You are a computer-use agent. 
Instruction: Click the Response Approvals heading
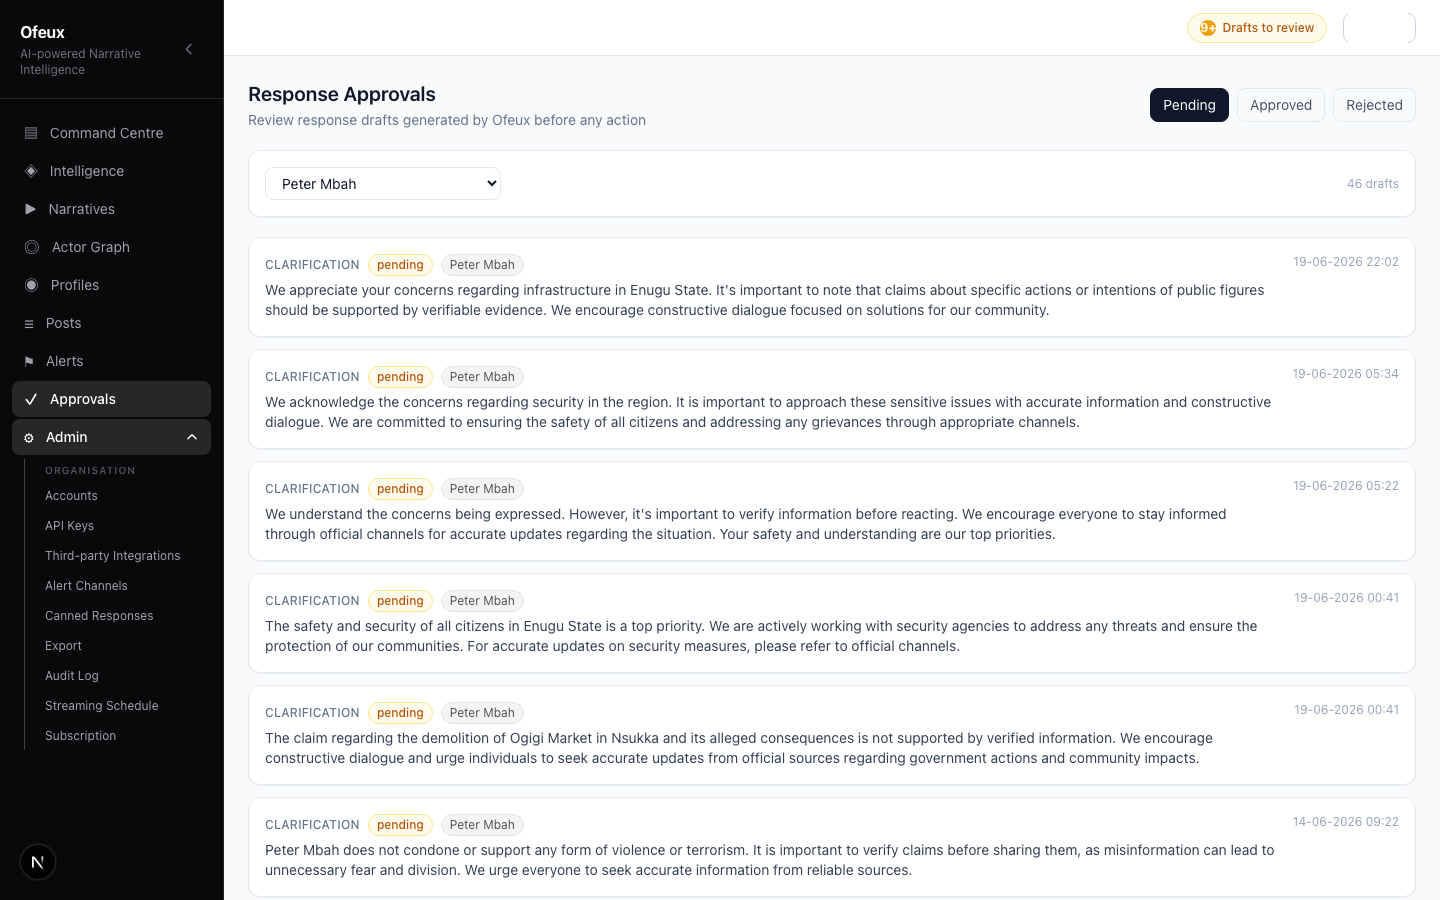coord(342,94)
